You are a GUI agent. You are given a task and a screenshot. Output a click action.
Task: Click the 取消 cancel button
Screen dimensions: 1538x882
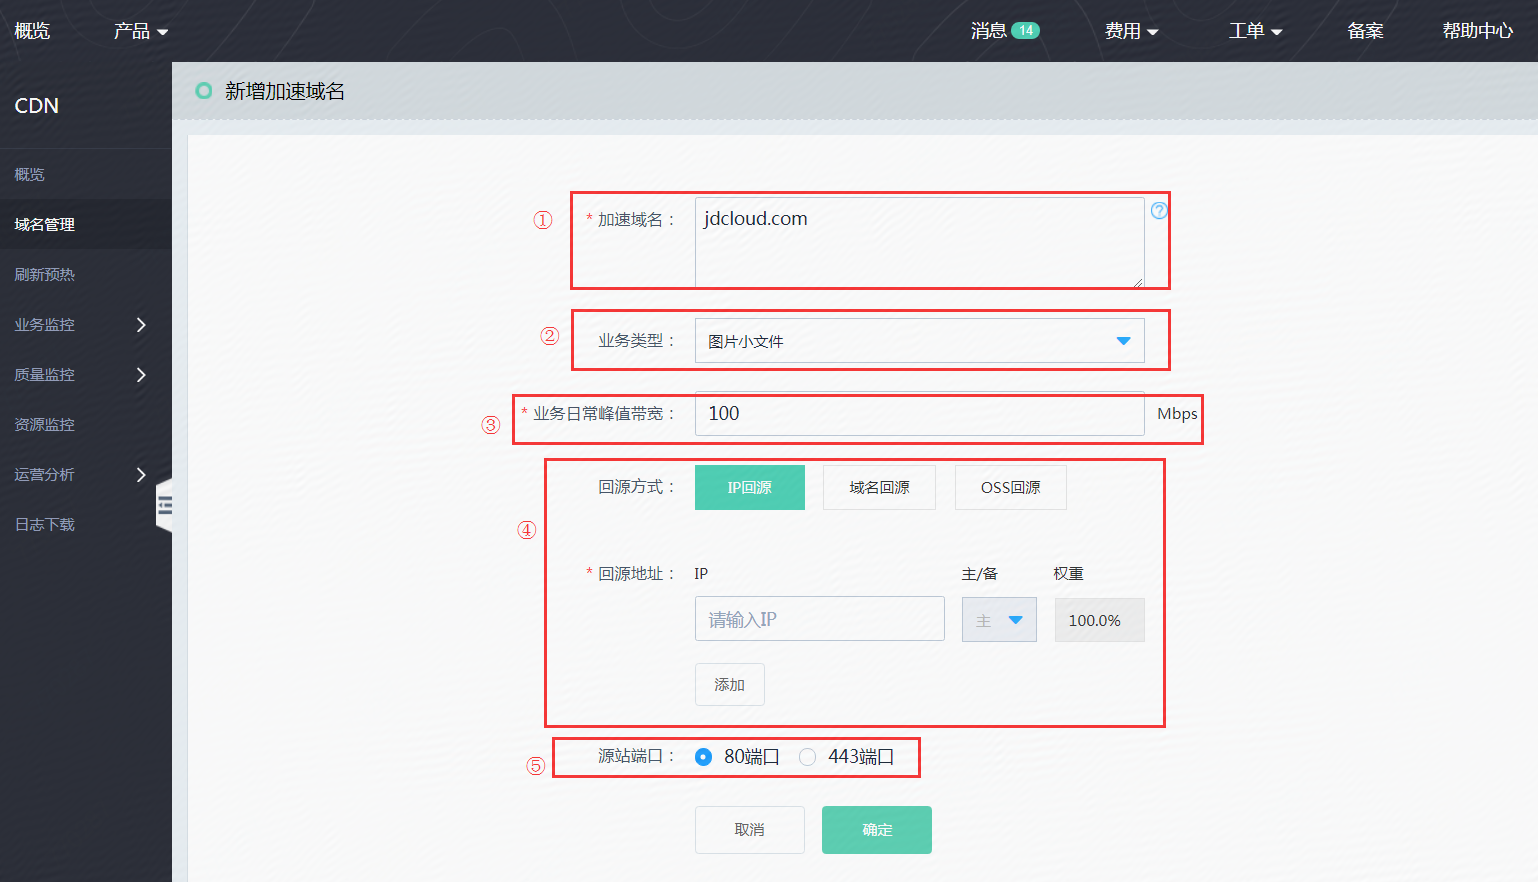click(749, 830)
